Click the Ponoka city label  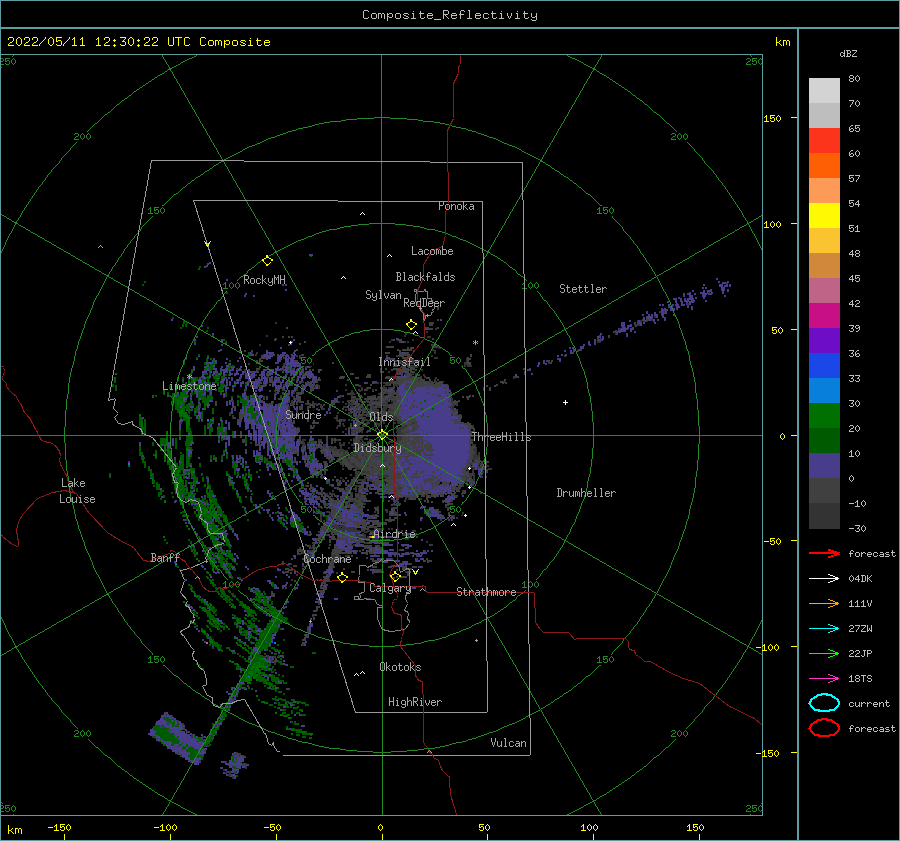pyautogui.click(x=456, y=206)
